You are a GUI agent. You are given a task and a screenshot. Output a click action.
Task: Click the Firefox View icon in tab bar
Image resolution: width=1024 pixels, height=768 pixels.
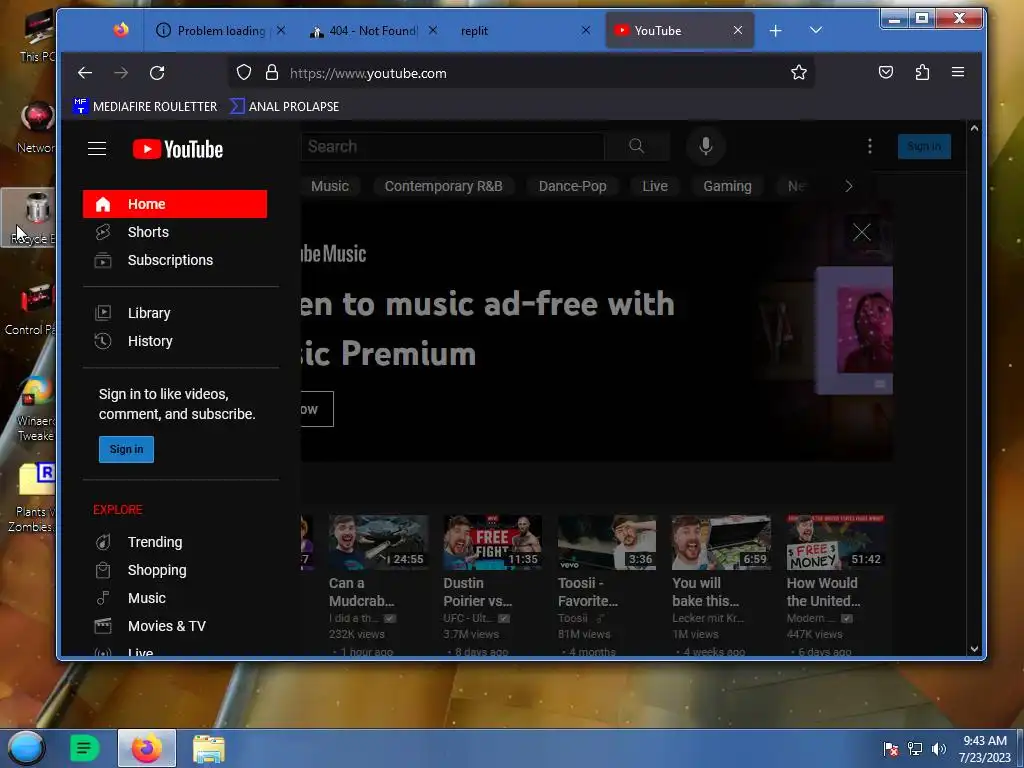[121, 30]
